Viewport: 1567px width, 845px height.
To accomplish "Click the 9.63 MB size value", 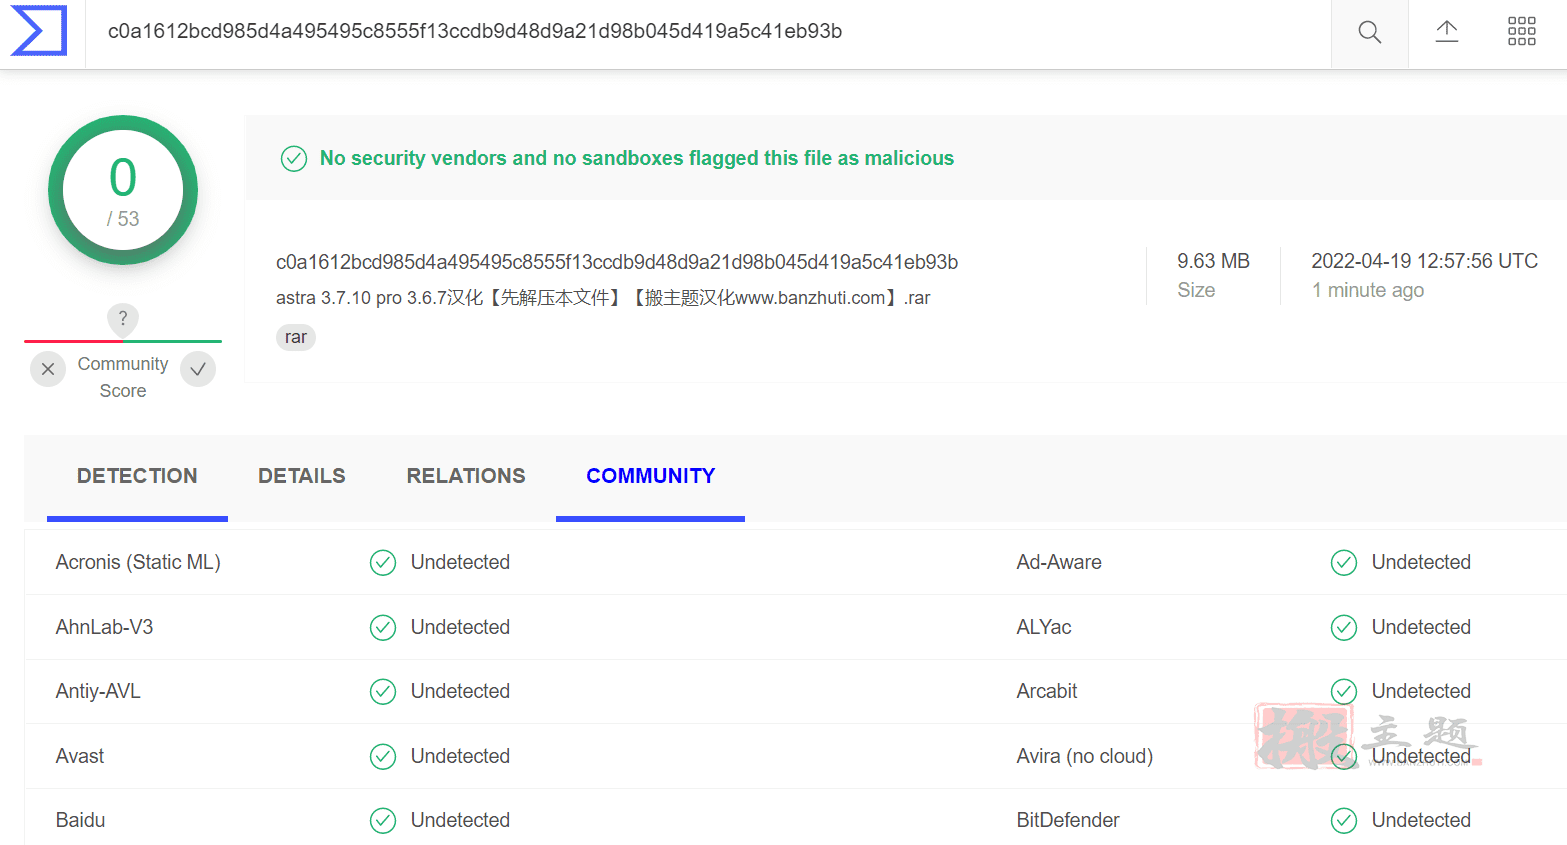I will coord(1213,261).
